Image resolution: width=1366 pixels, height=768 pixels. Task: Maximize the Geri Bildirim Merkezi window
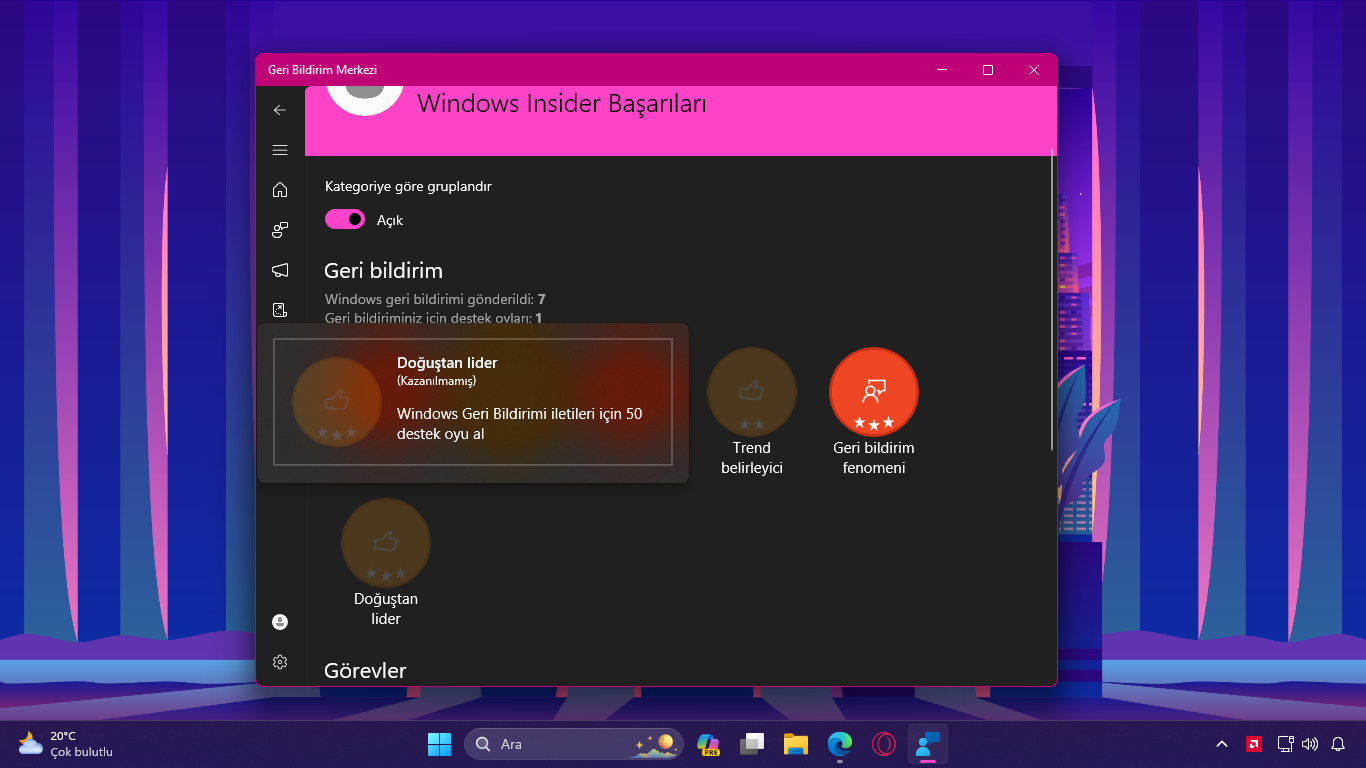coord(988,70)
